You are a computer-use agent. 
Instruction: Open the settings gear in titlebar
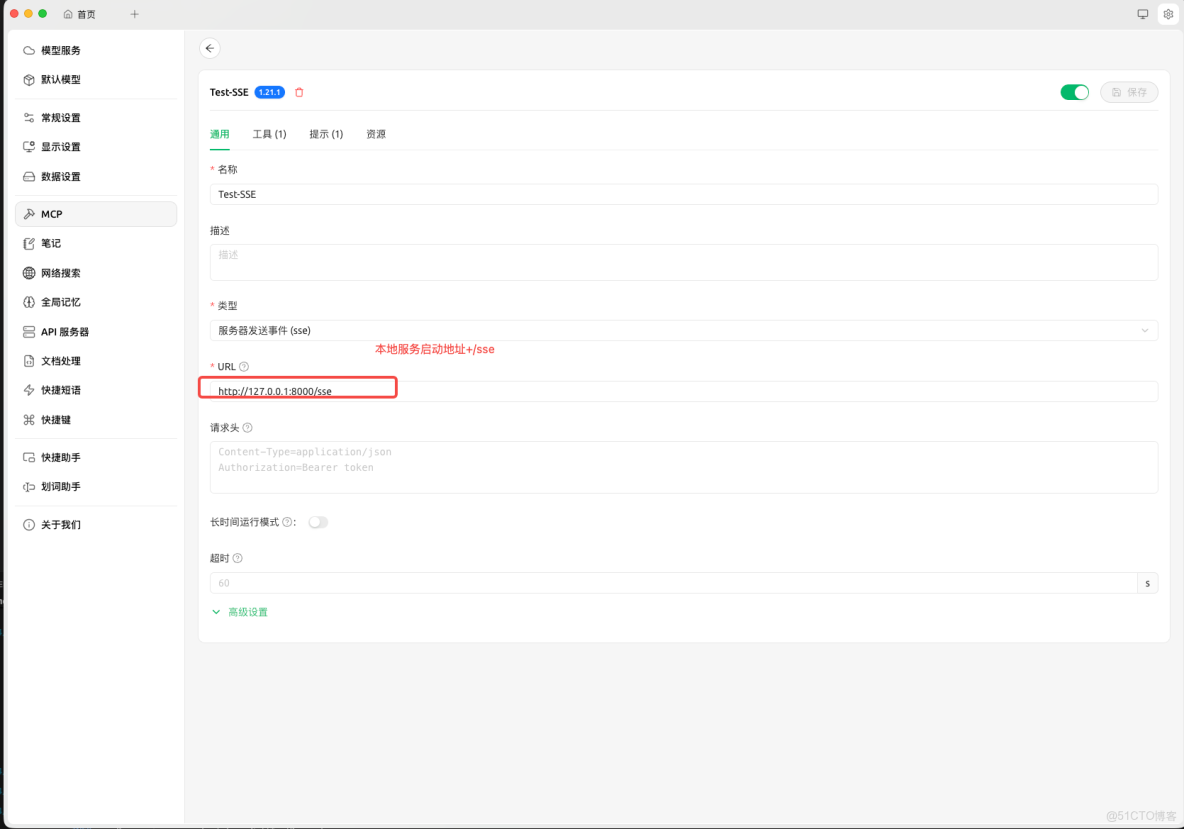pos(1168,14)
